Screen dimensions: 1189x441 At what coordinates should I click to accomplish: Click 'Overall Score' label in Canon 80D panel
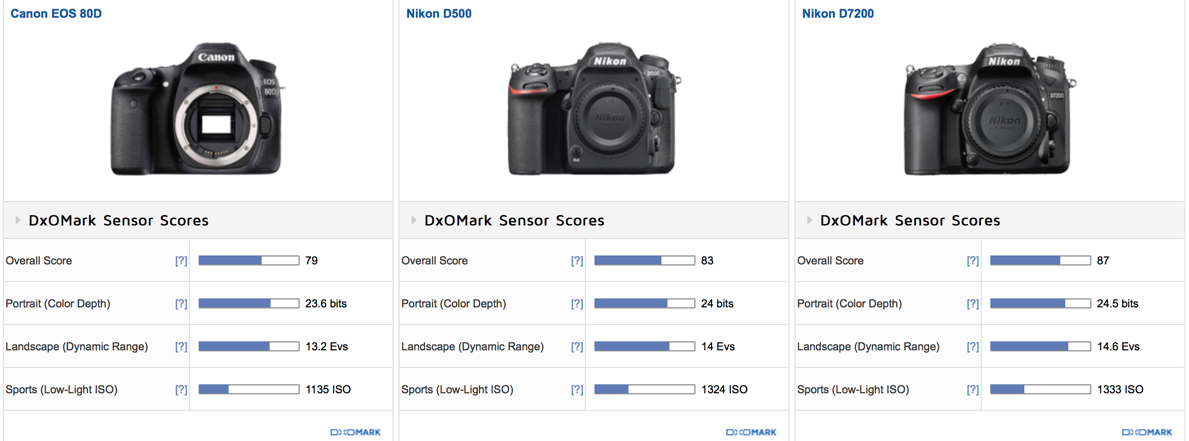click(x=39, y=261)
